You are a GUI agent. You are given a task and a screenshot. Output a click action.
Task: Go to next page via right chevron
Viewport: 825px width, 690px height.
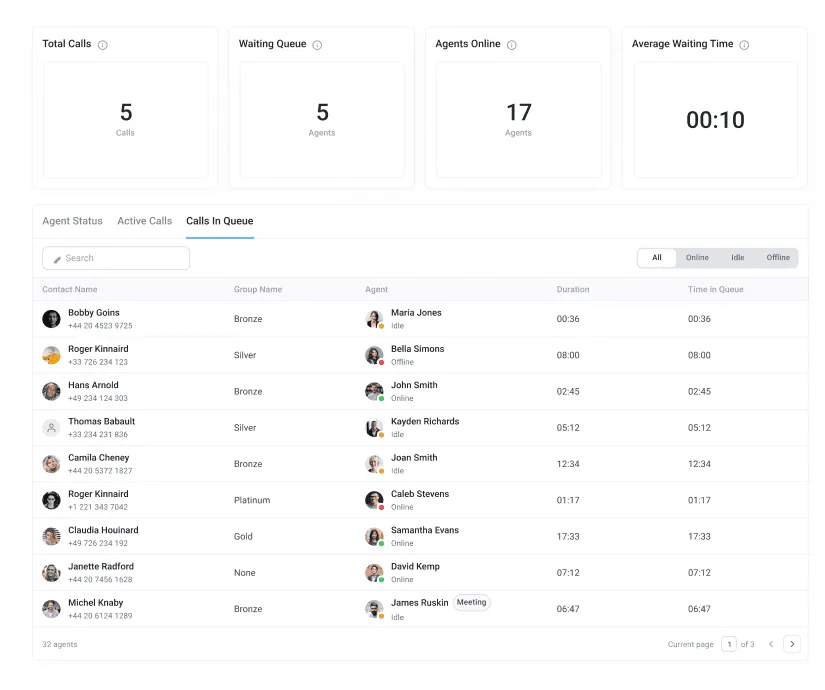[793, 644]
